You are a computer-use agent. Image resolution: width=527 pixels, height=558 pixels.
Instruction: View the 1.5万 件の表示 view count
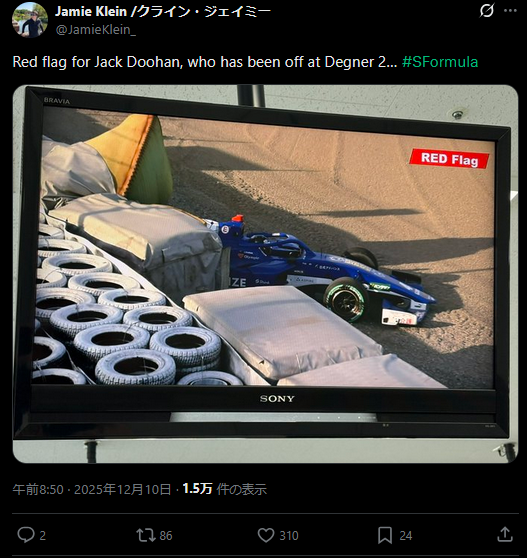click(225, 489)
